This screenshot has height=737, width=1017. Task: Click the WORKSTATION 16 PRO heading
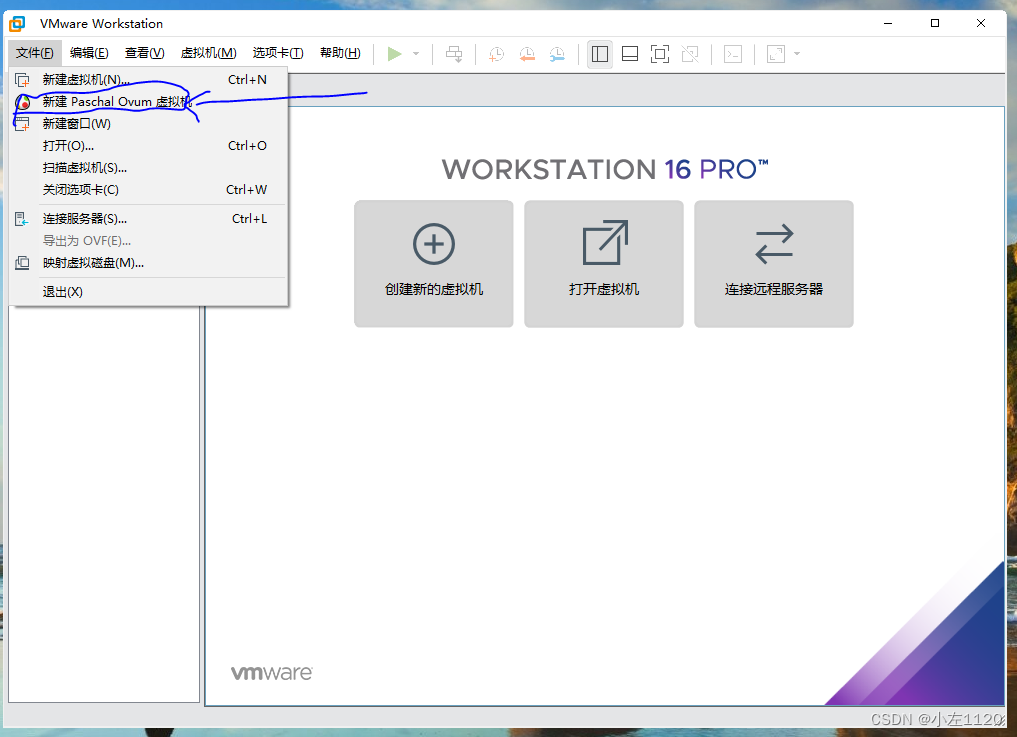pyautogui.click(x=605, y=170)
